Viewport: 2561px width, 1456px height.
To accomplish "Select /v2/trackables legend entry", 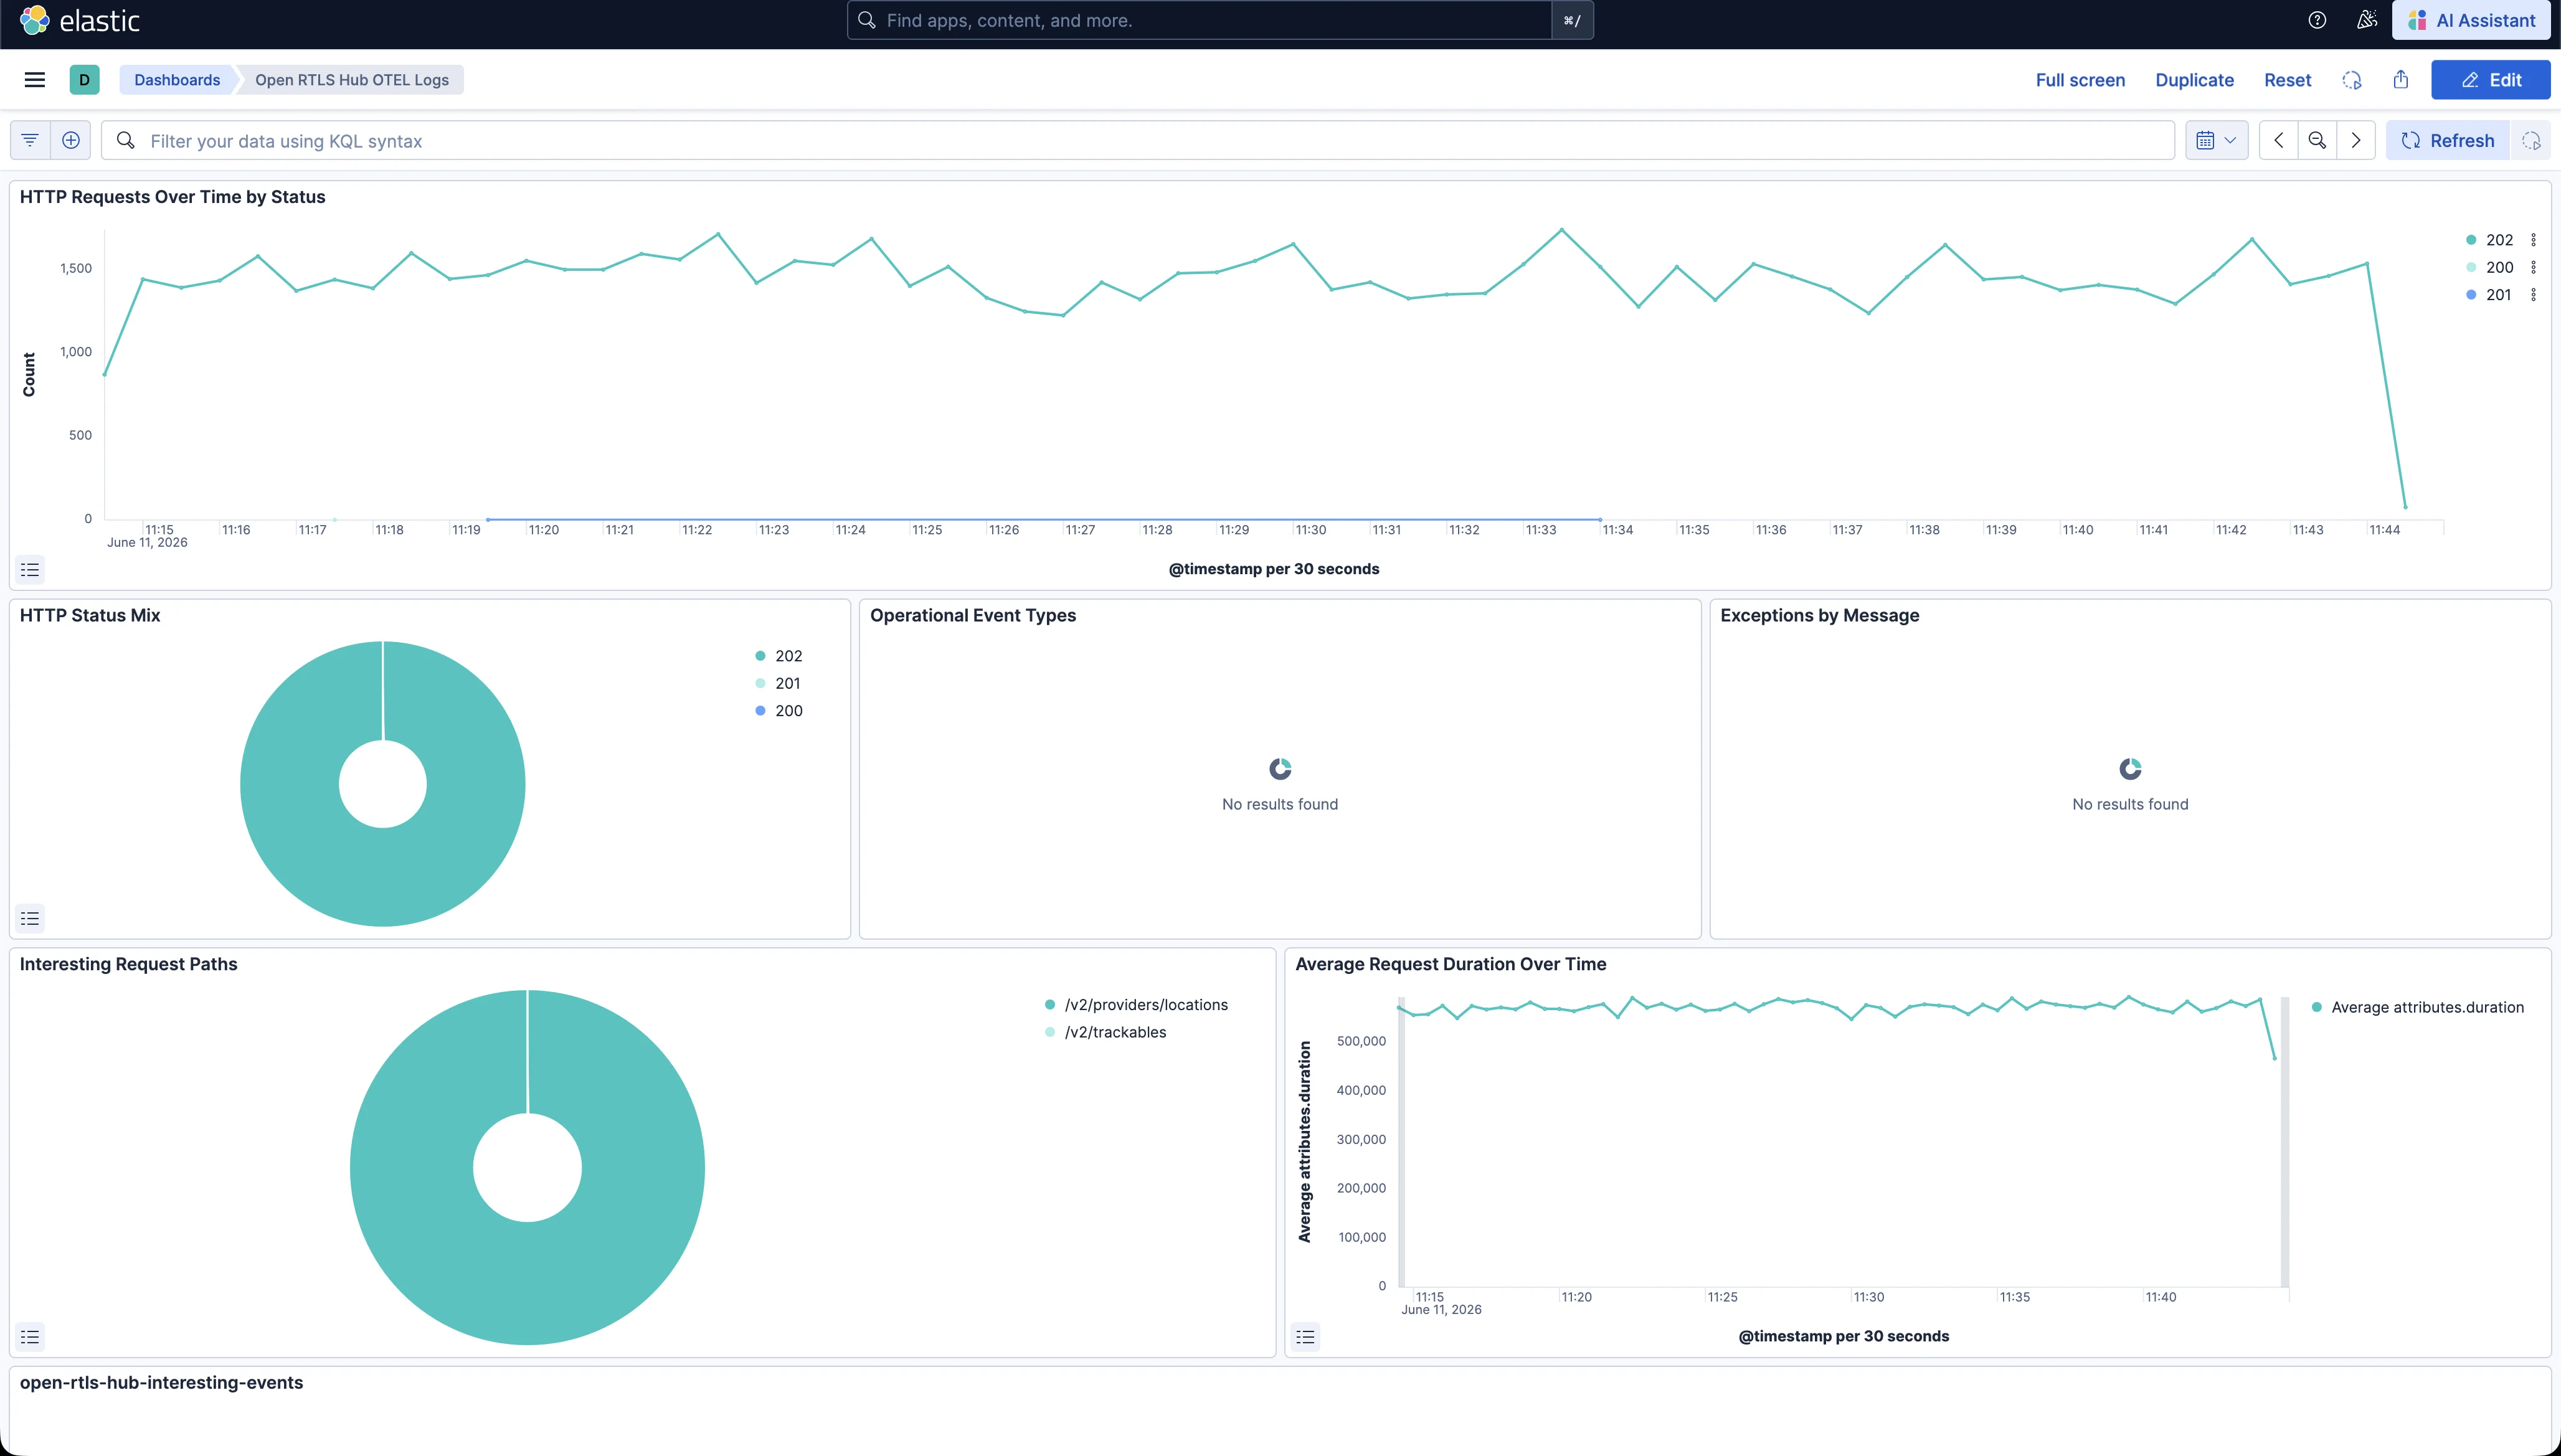I will [x=1115, y=1032].
